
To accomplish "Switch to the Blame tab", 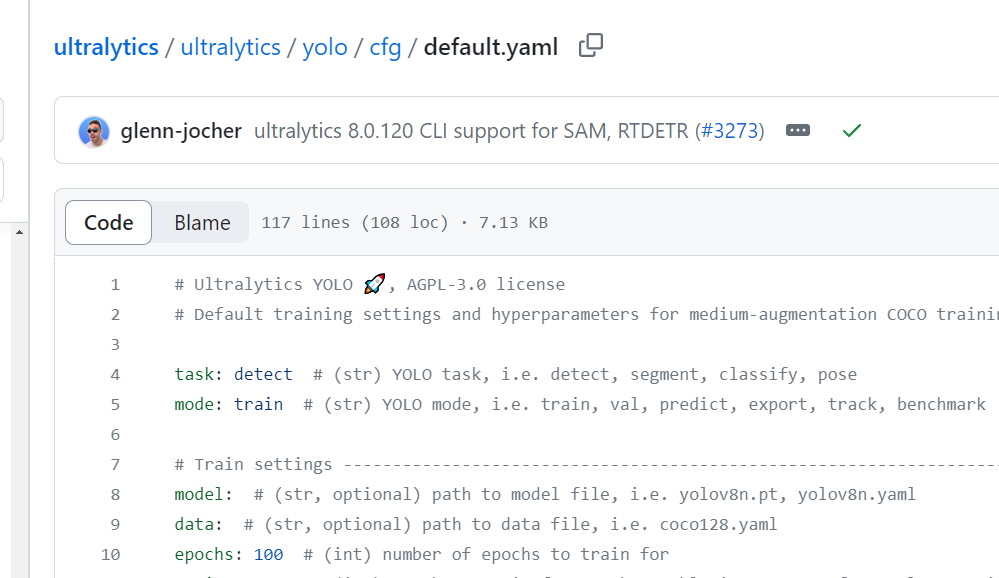I will tap(200, 222).
